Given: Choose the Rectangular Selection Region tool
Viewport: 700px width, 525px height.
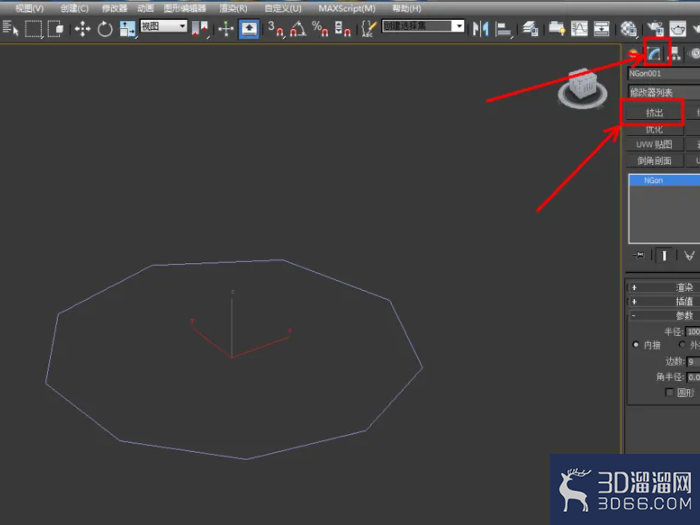Looking at the screenshot, I should [33, 29].
